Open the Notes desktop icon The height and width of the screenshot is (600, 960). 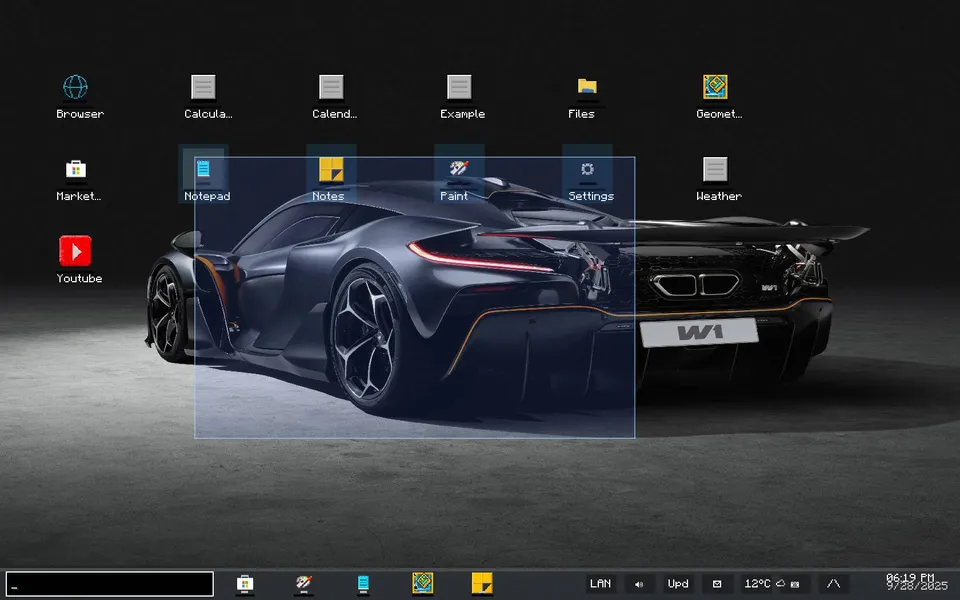[331, 170]
